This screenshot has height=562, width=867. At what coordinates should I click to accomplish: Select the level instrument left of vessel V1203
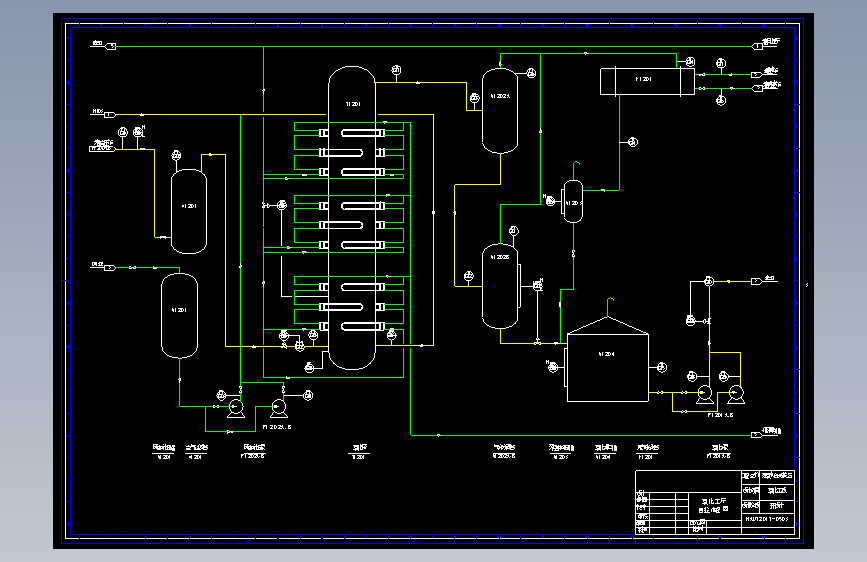[551, 201]
